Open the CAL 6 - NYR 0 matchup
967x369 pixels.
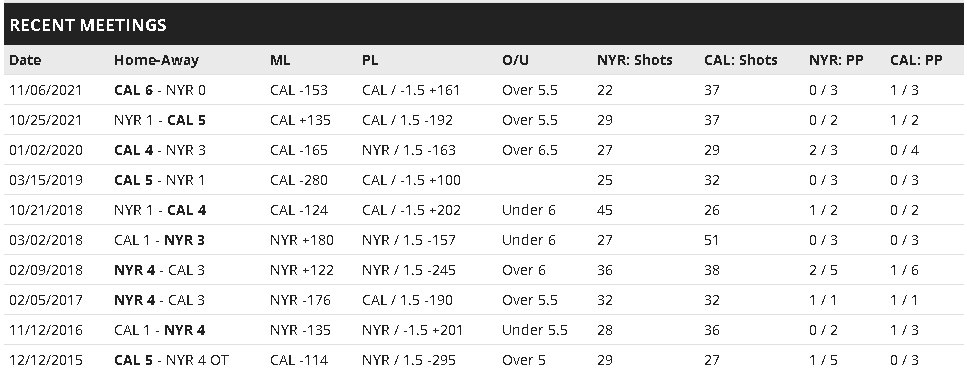coord(160,91)
